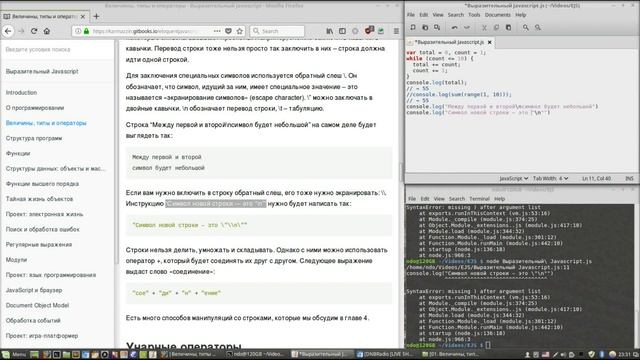The width and height of the screenshot is (640, 360).
Task: Open editor File menu
Action: [x=411, y=15]
